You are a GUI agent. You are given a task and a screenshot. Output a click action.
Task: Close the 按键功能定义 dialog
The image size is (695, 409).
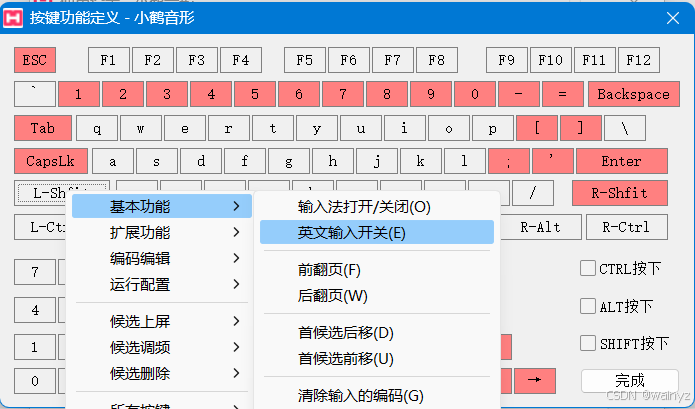[673, 18]
